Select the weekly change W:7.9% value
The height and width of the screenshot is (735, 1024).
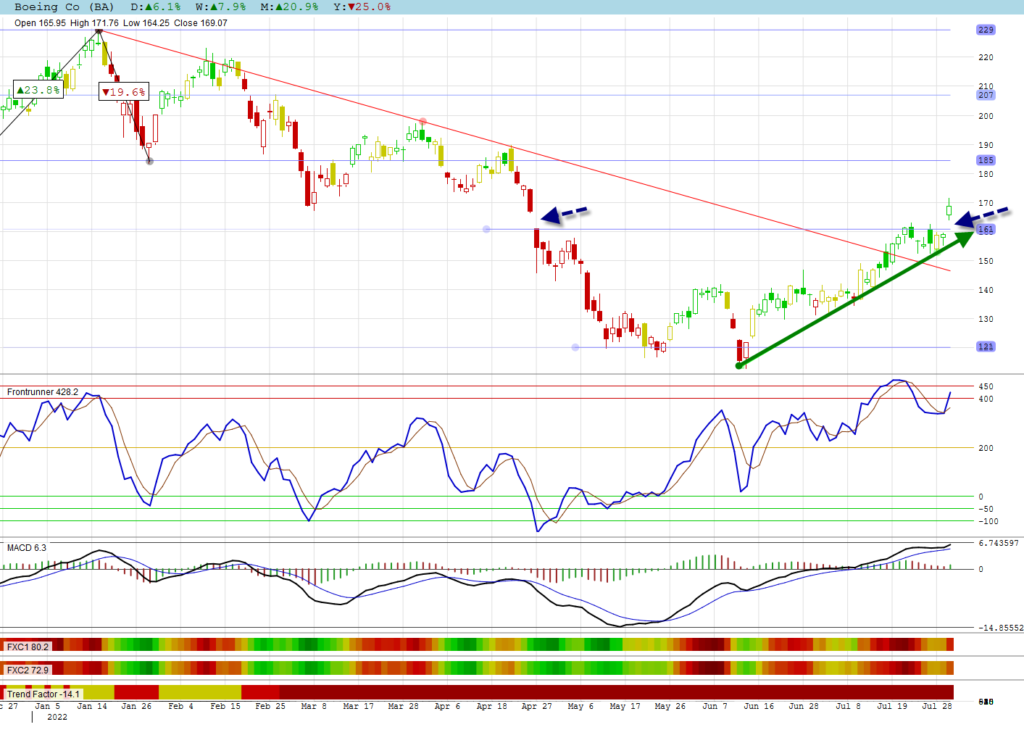click(221, 7)
